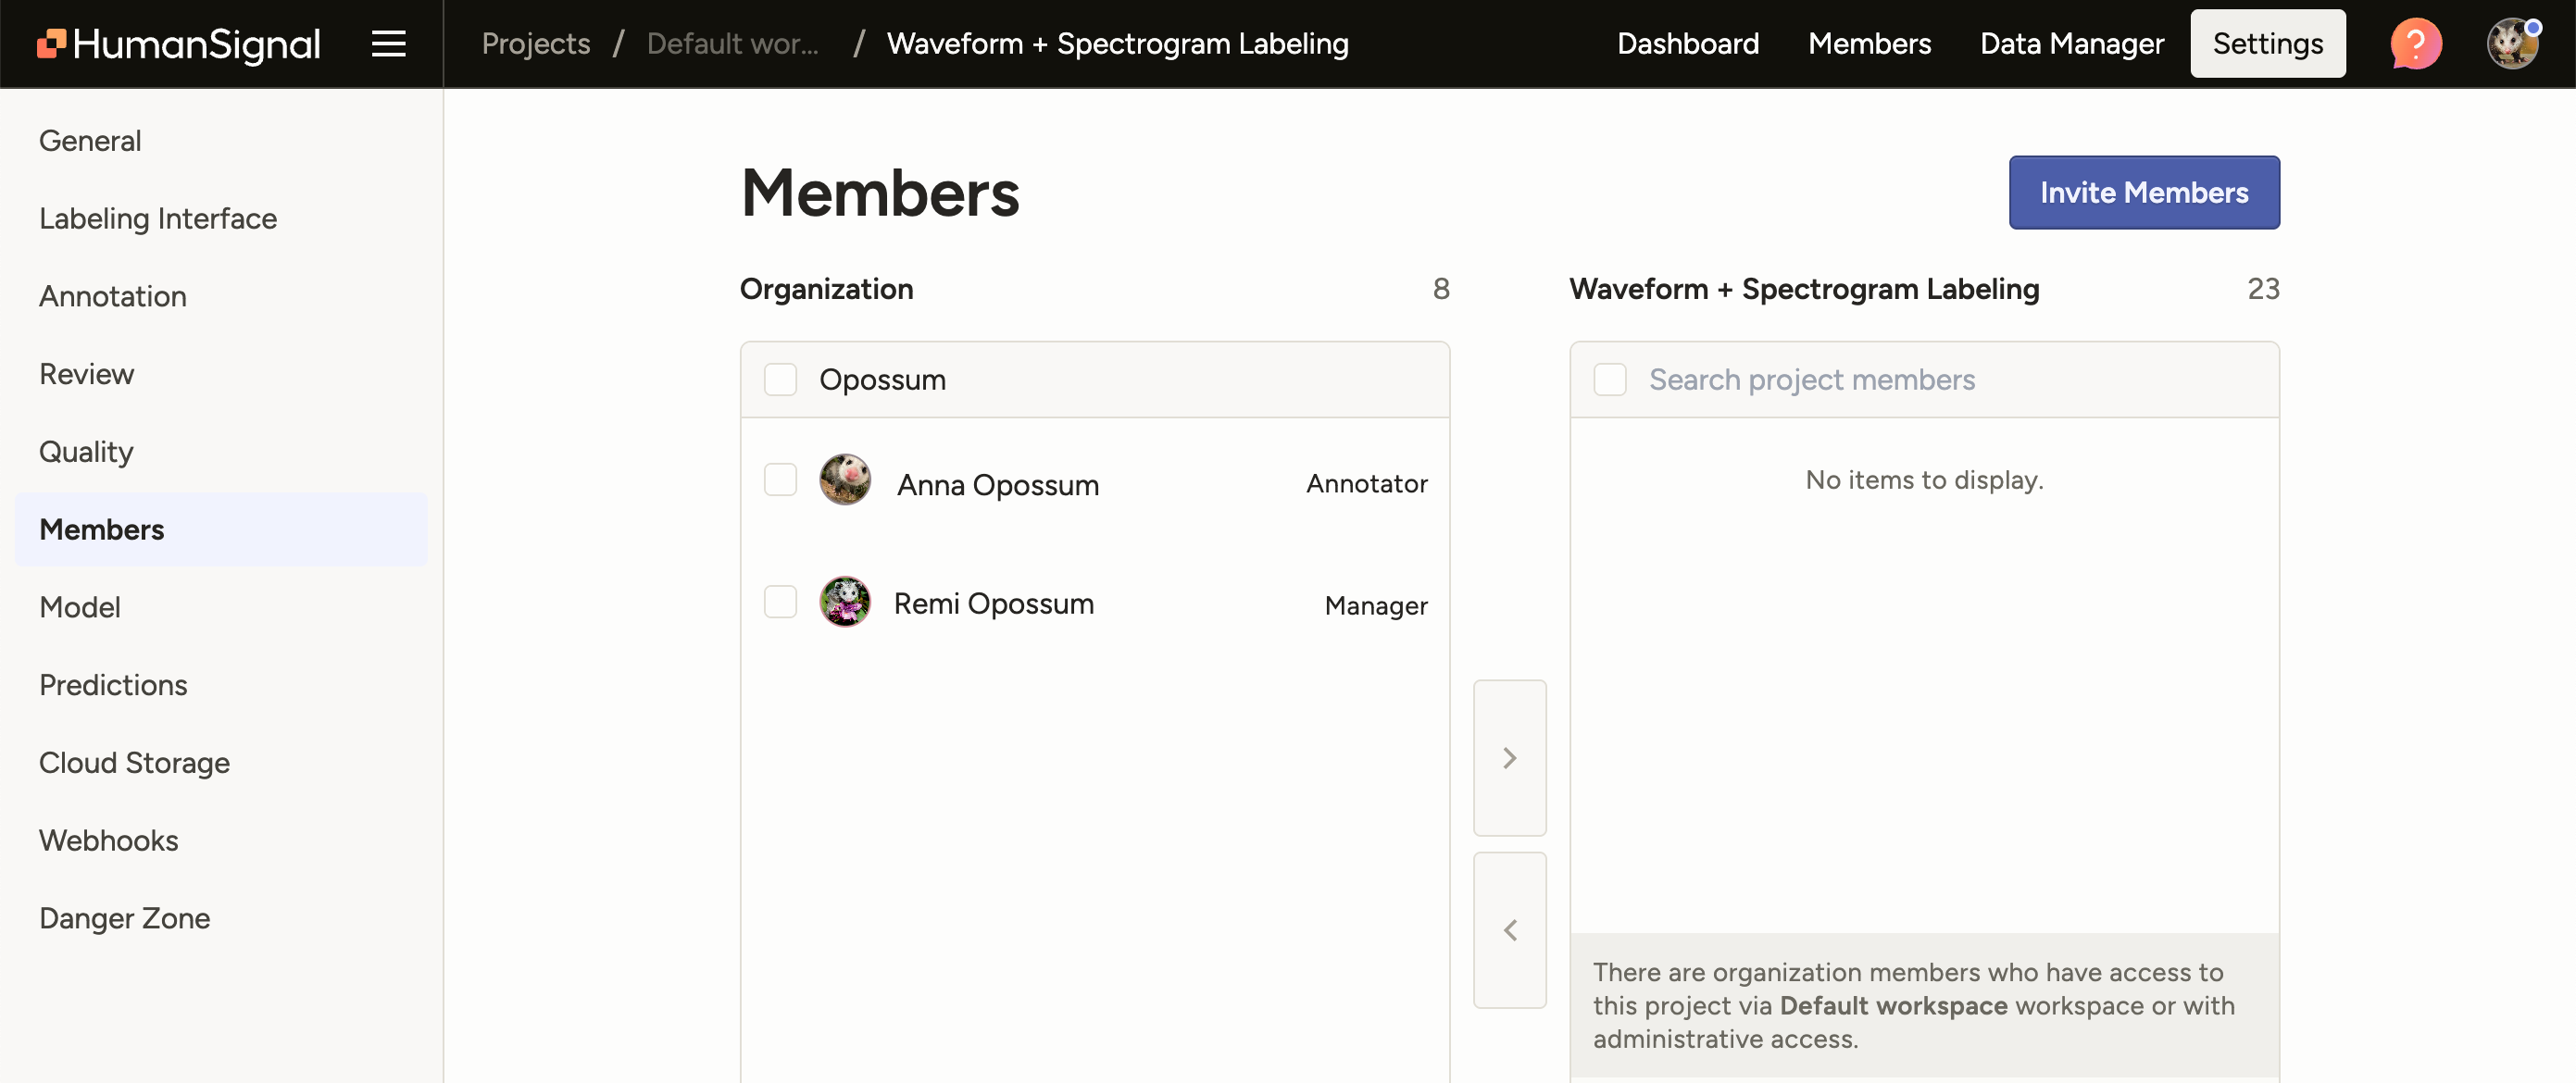
Task: Toggle select-all checkbox for organization list
Action: pos(780,380)
